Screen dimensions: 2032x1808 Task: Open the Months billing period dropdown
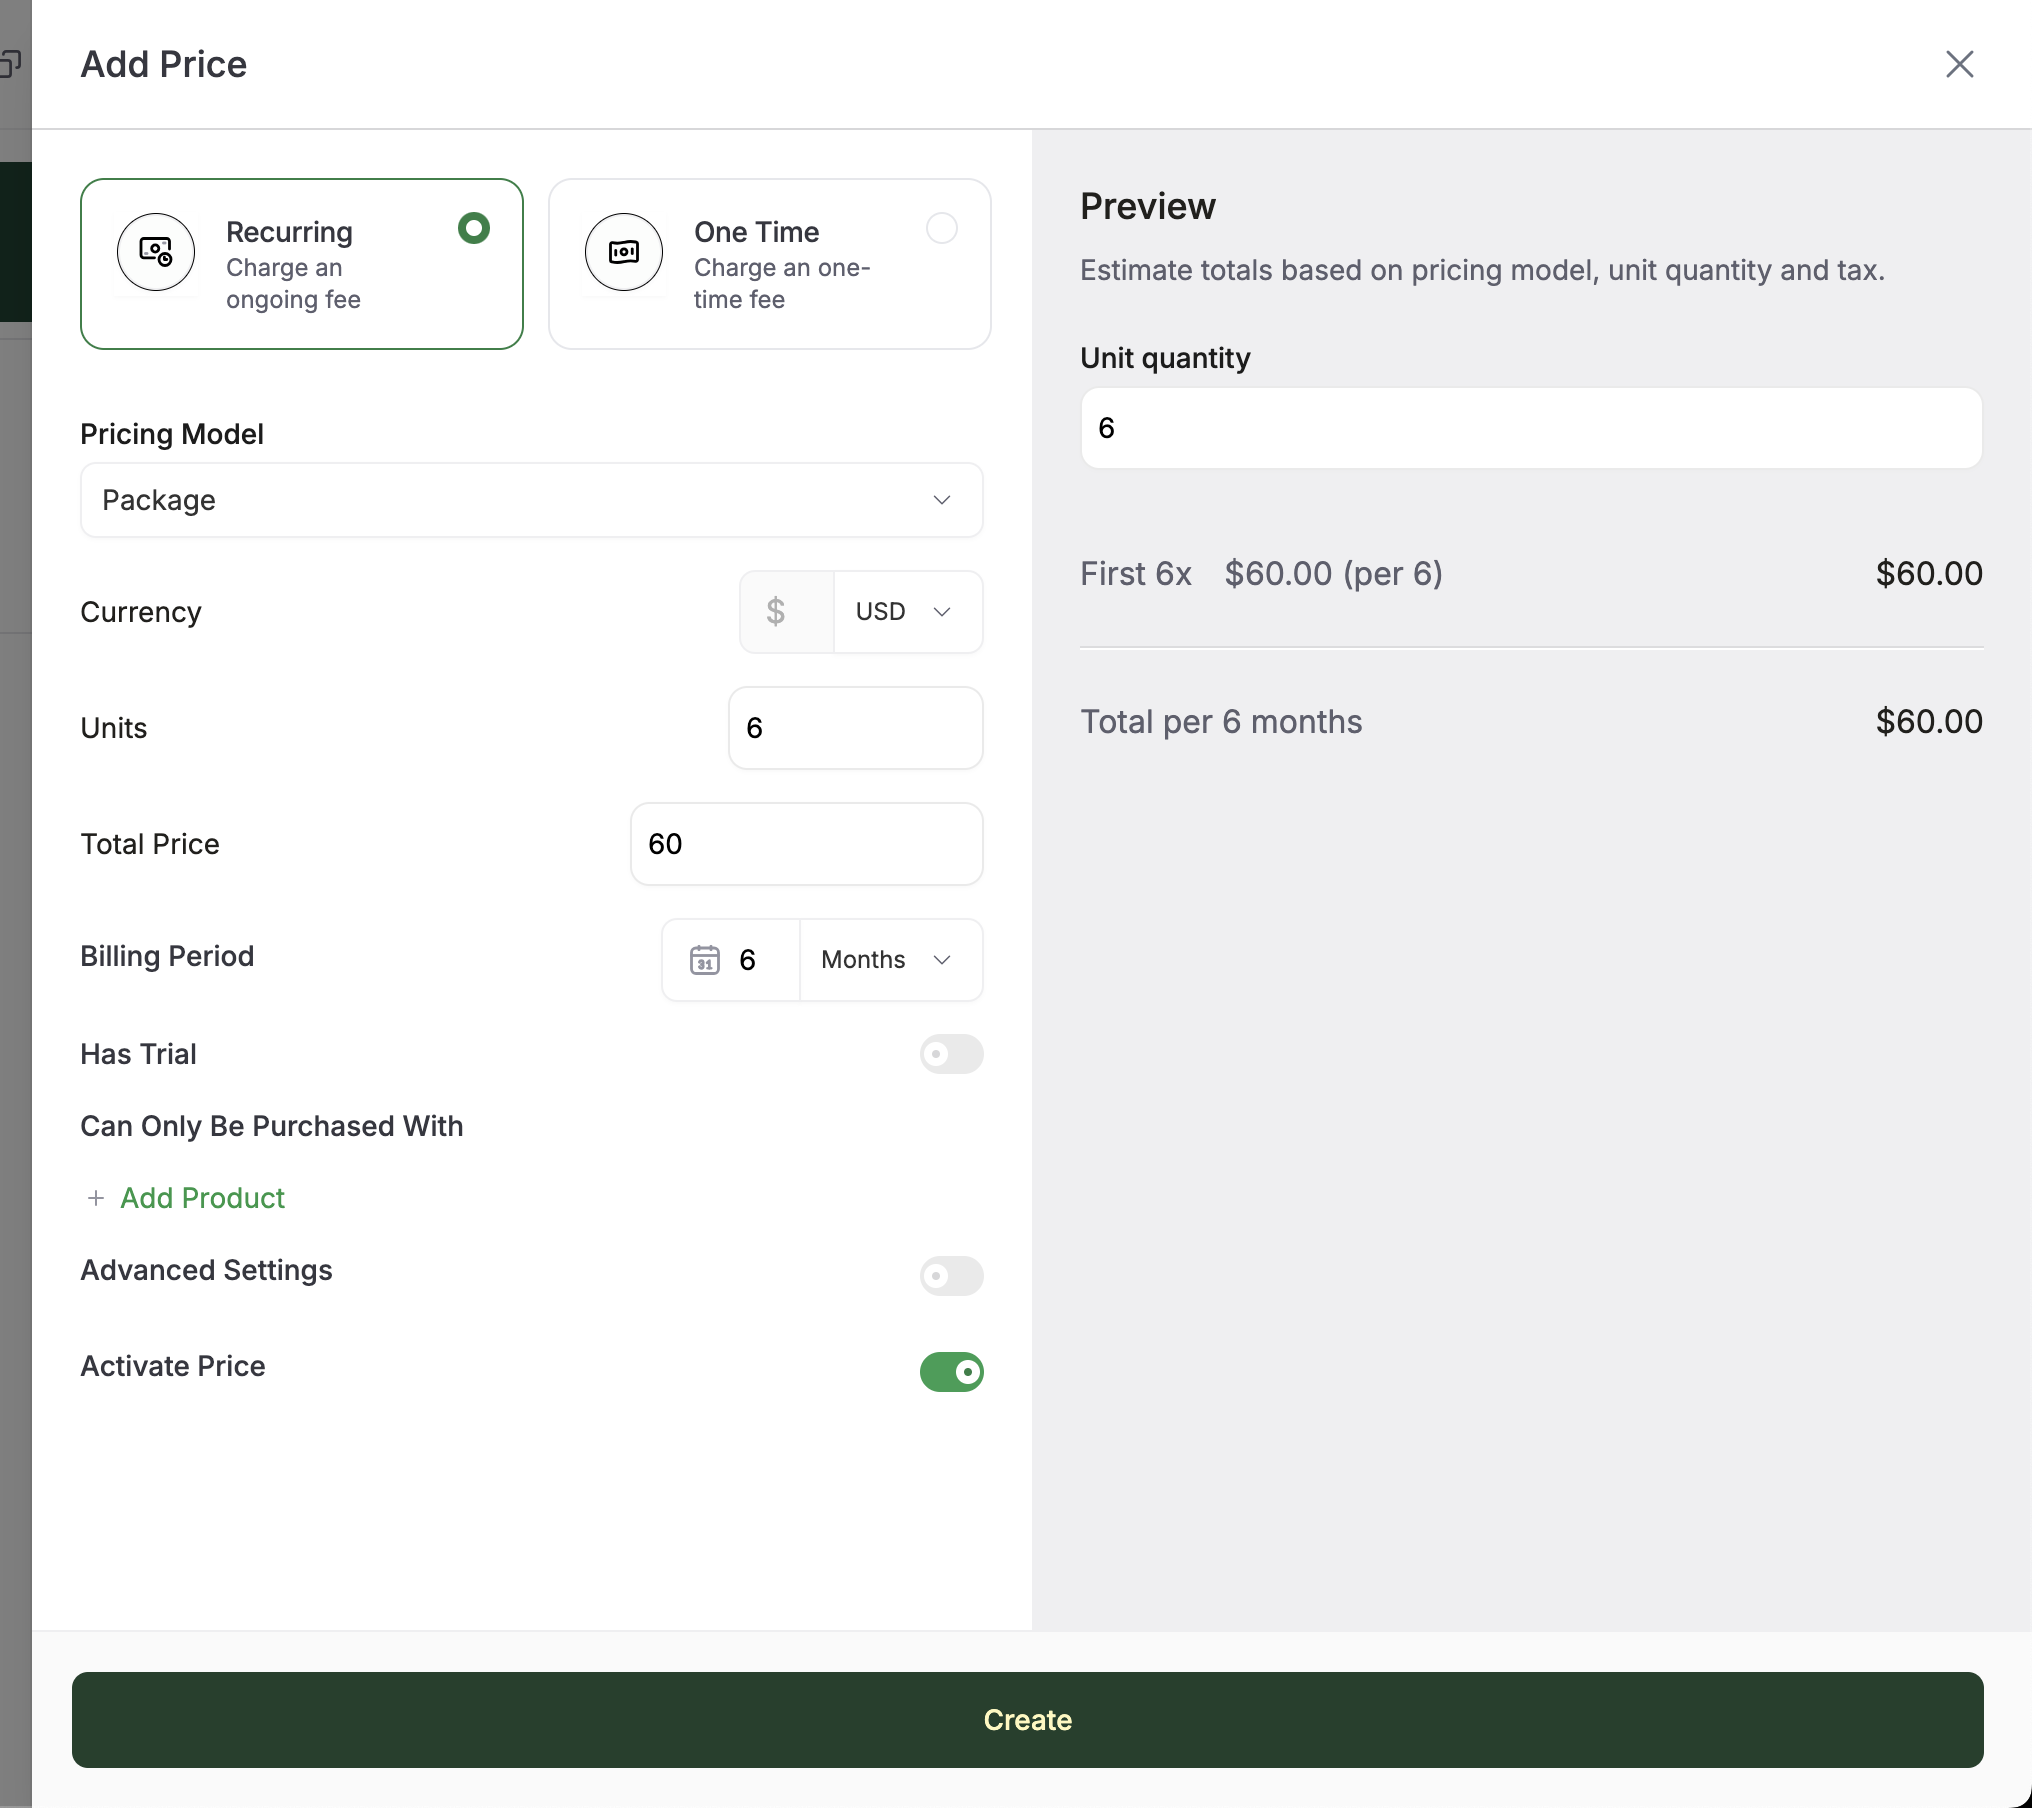(x=891, y=960)
